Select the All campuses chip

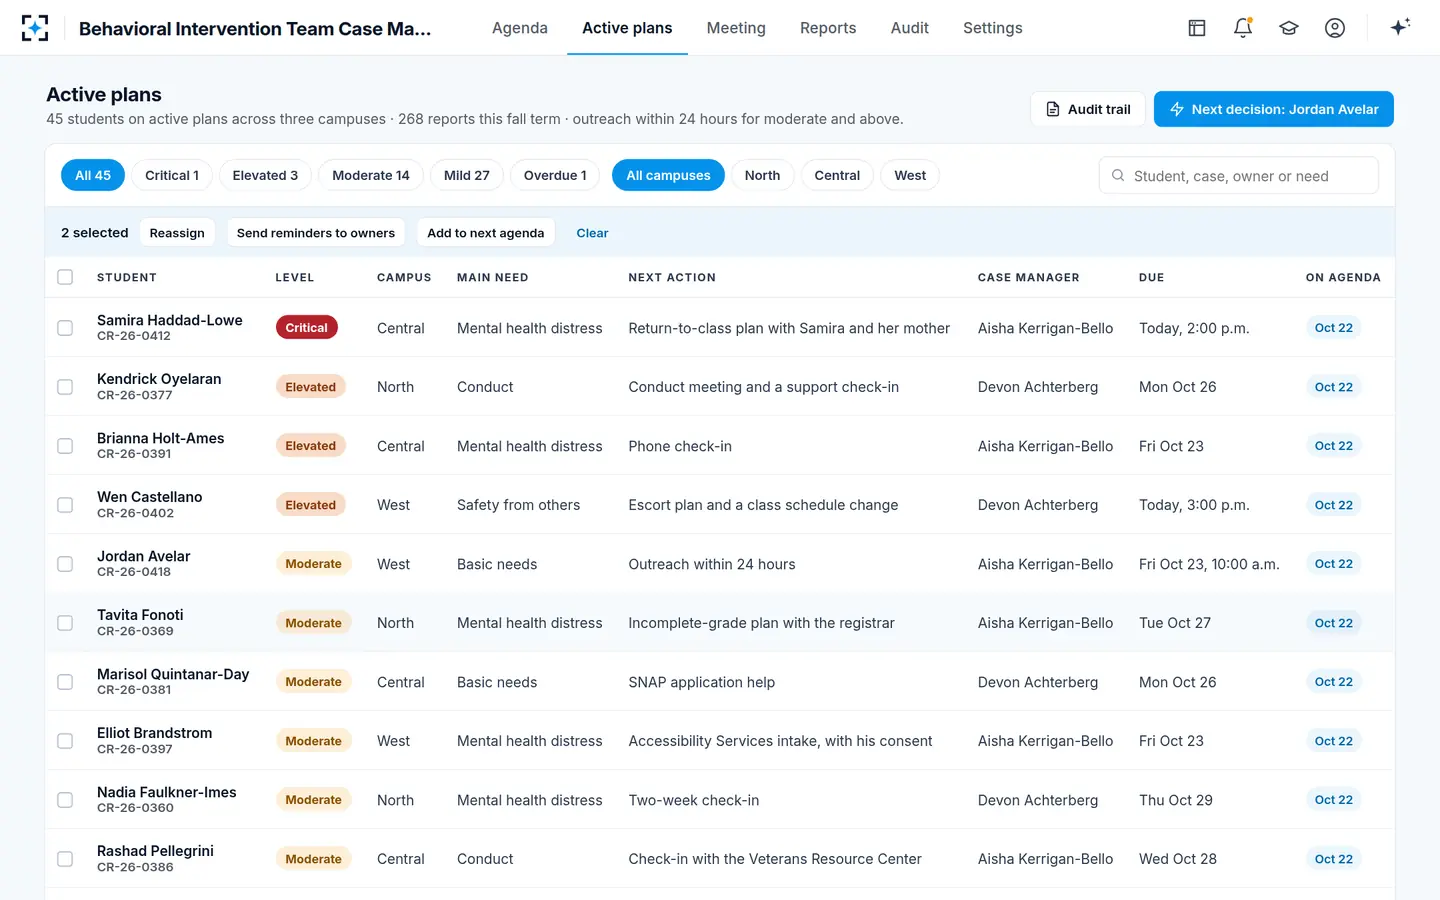click(x=668, y=175)
